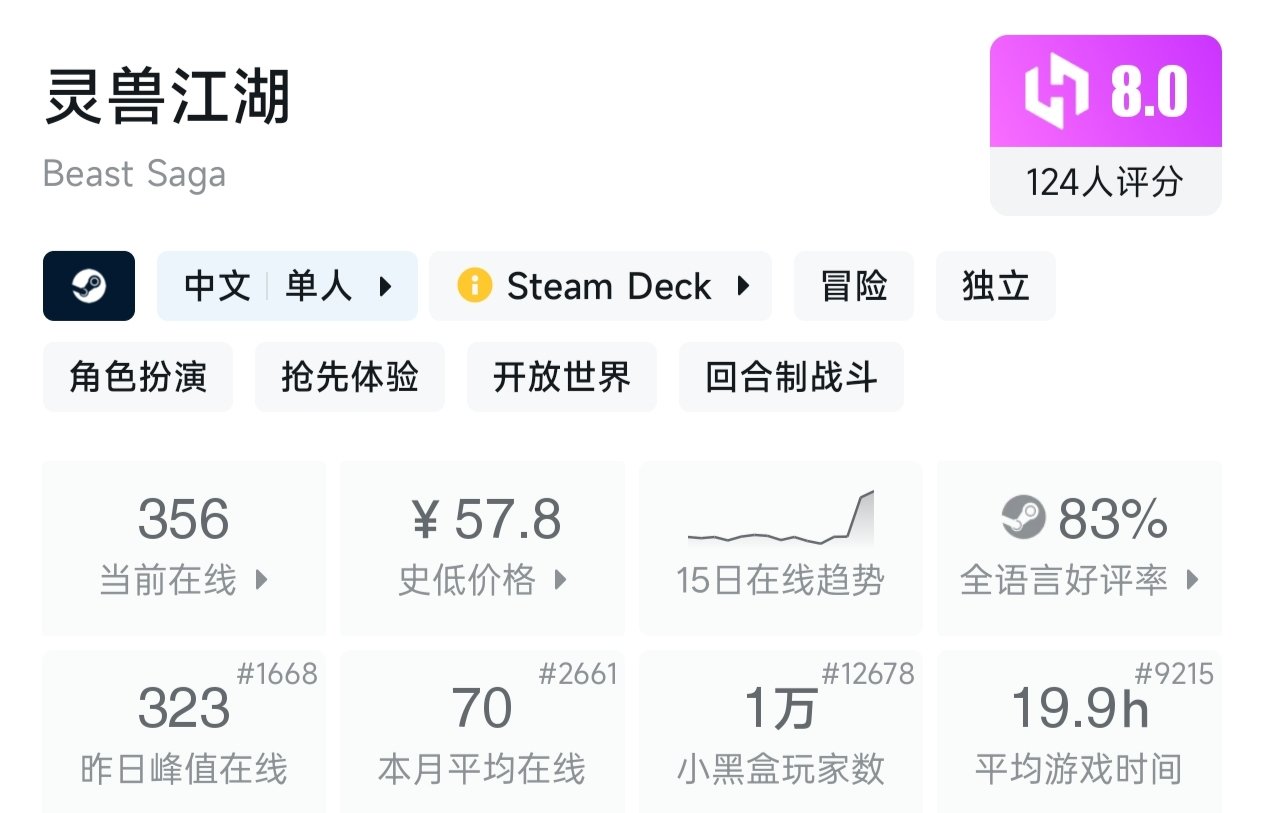1264x813 pixels.
Task: Select the 独立 genre tag
Action: pyautogui.click(x=996, y=286)
